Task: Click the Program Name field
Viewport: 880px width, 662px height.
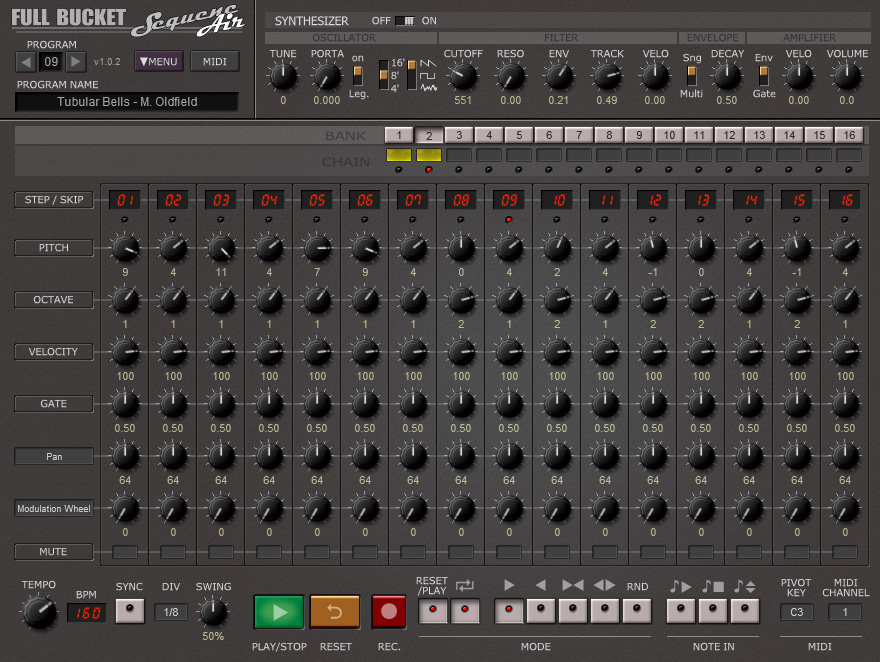Action: [x=127, y=102]
